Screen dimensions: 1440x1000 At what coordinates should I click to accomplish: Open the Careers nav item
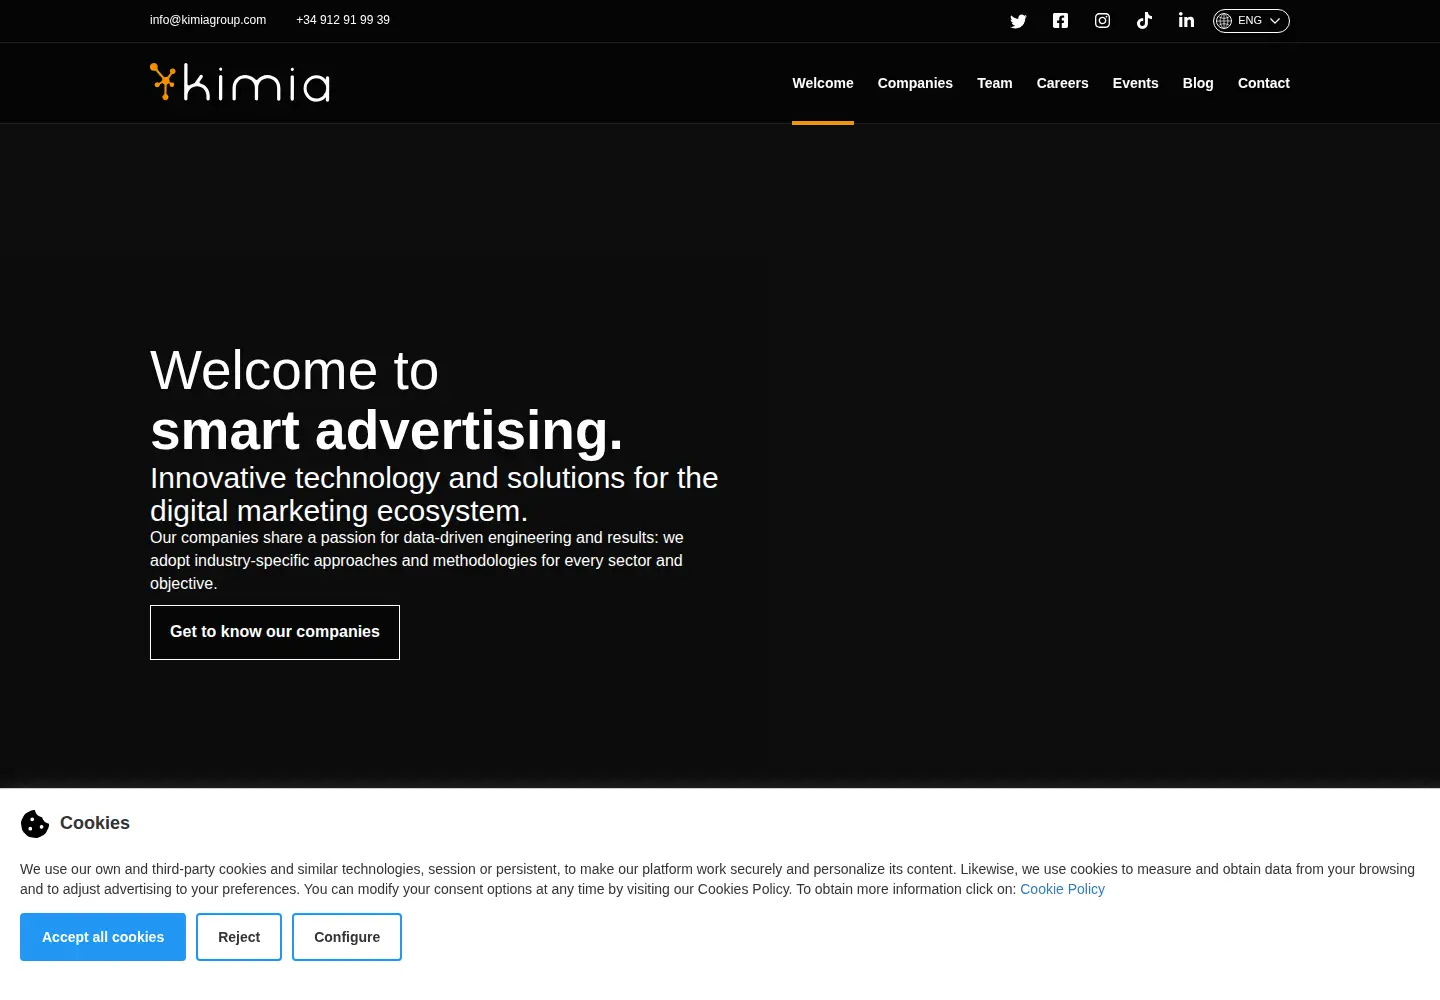[x=1062, y=83]
